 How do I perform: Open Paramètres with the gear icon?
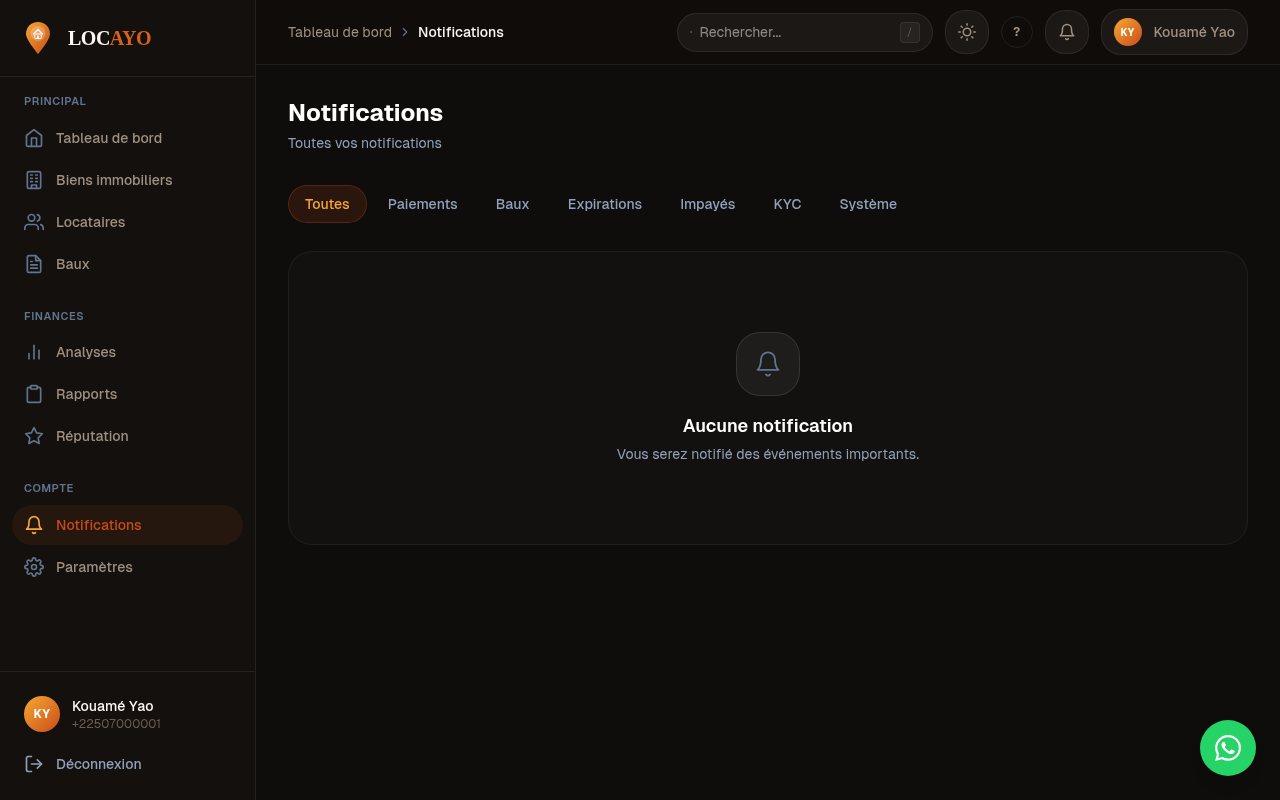(x=33, y=567)
